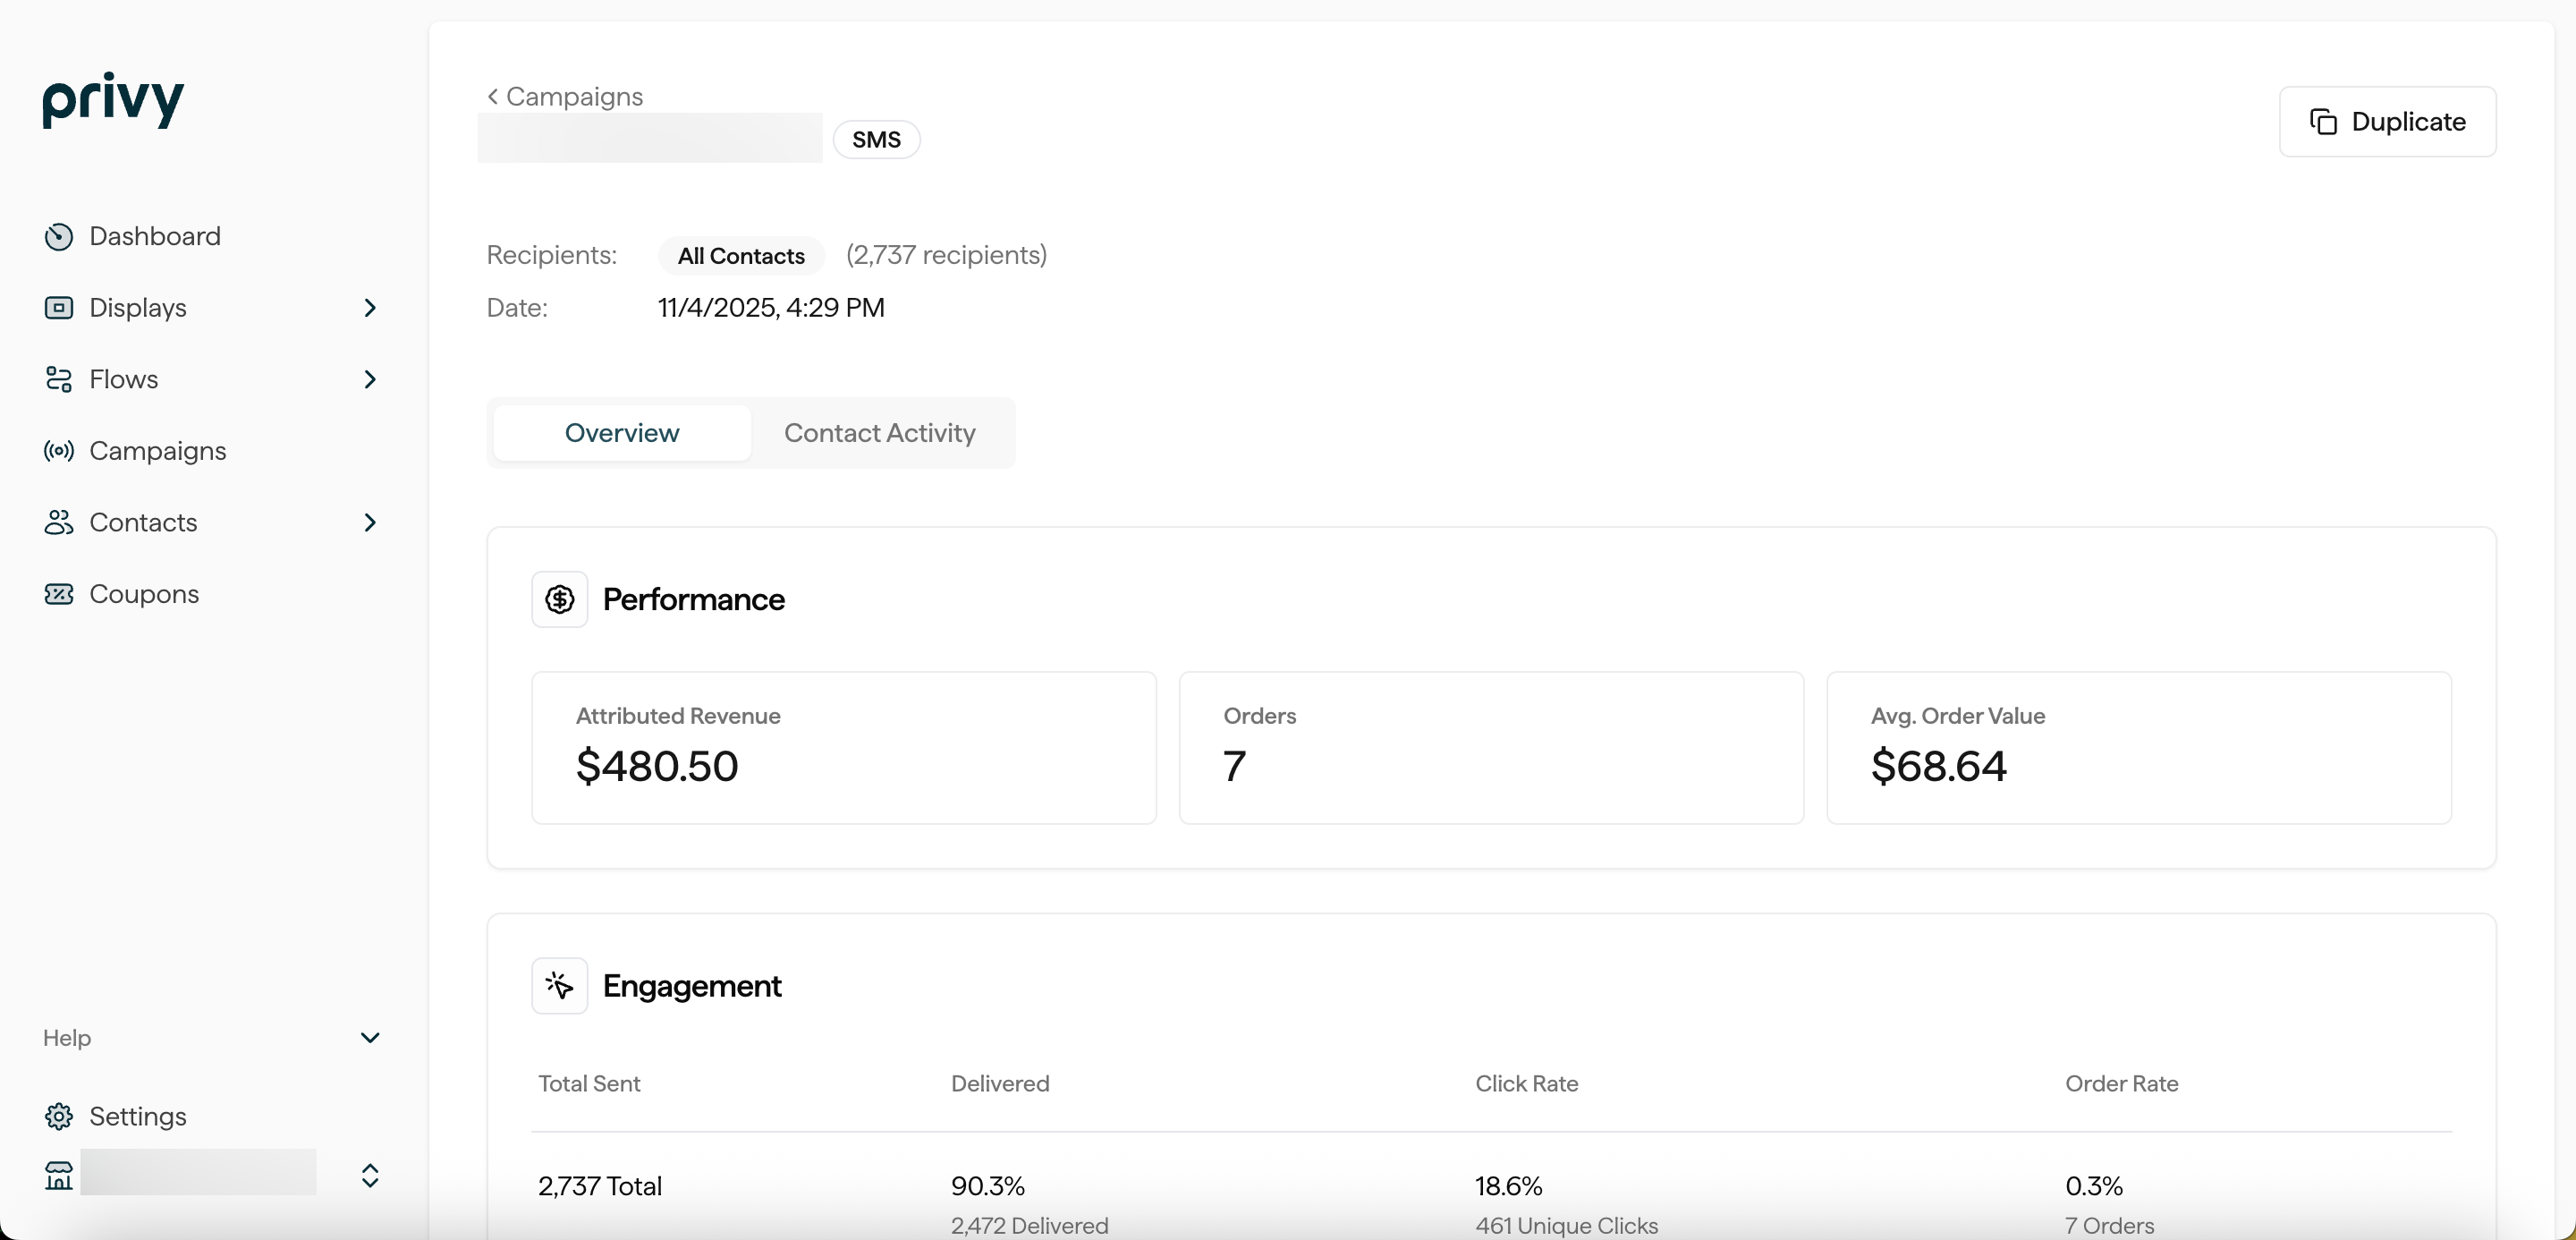This screenshot has height=1240, width=2576.
Task: Click the storefront icon at sidebar bottom
Action: coord(59,1176)
